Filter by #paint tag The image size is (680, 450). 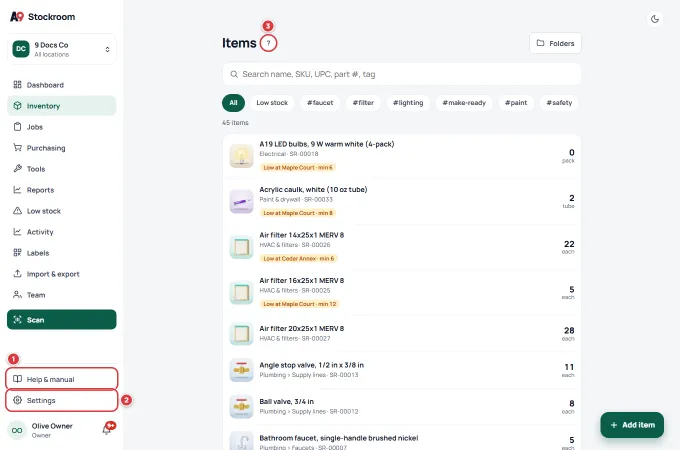[x=516, y=103]
